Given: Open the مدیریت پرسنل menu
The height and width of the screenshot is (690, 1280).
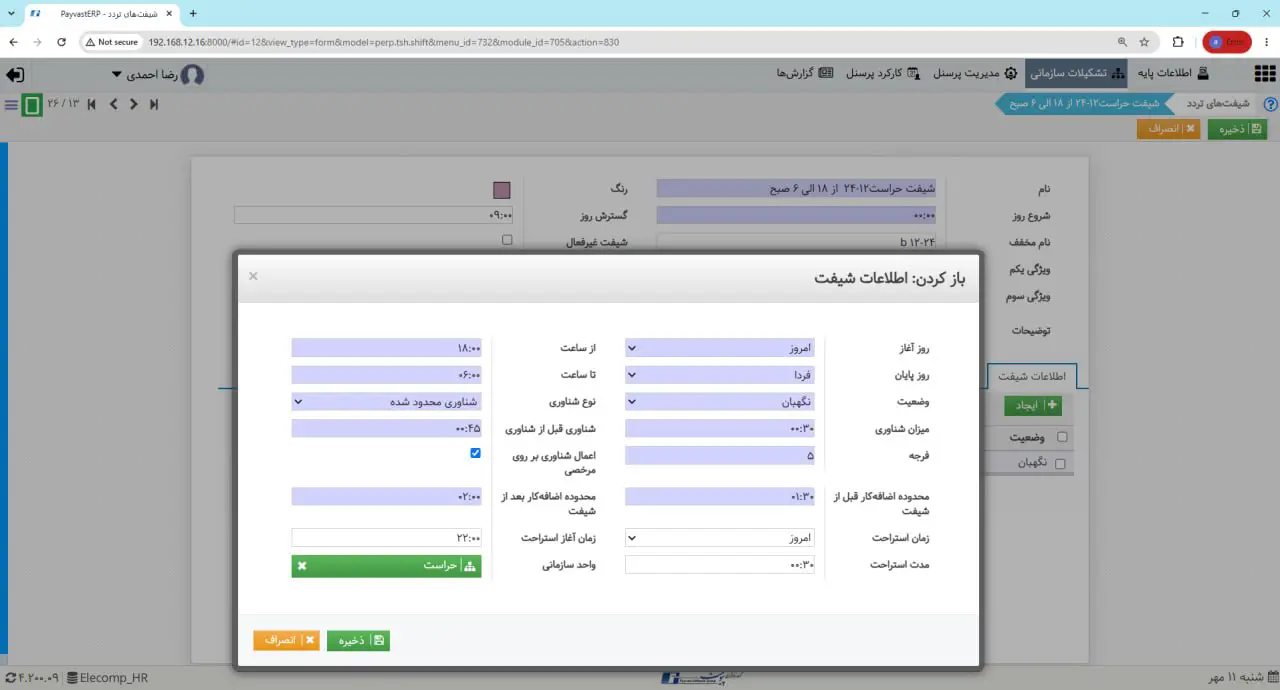Looking at the screenshot, I should [975, 74].
